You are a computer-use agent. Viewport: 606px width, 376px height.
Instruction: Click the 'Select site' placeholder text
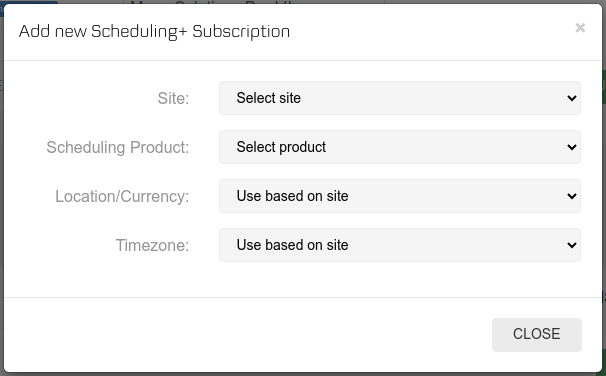(x=269, y=98)
